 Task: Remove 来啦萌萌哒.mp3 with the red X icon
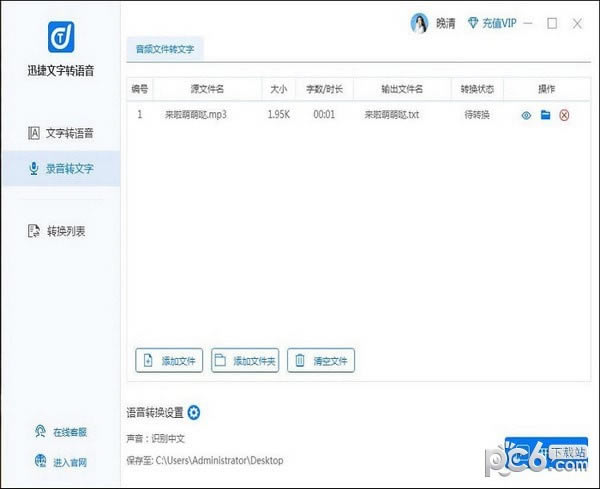coord(564,115)
